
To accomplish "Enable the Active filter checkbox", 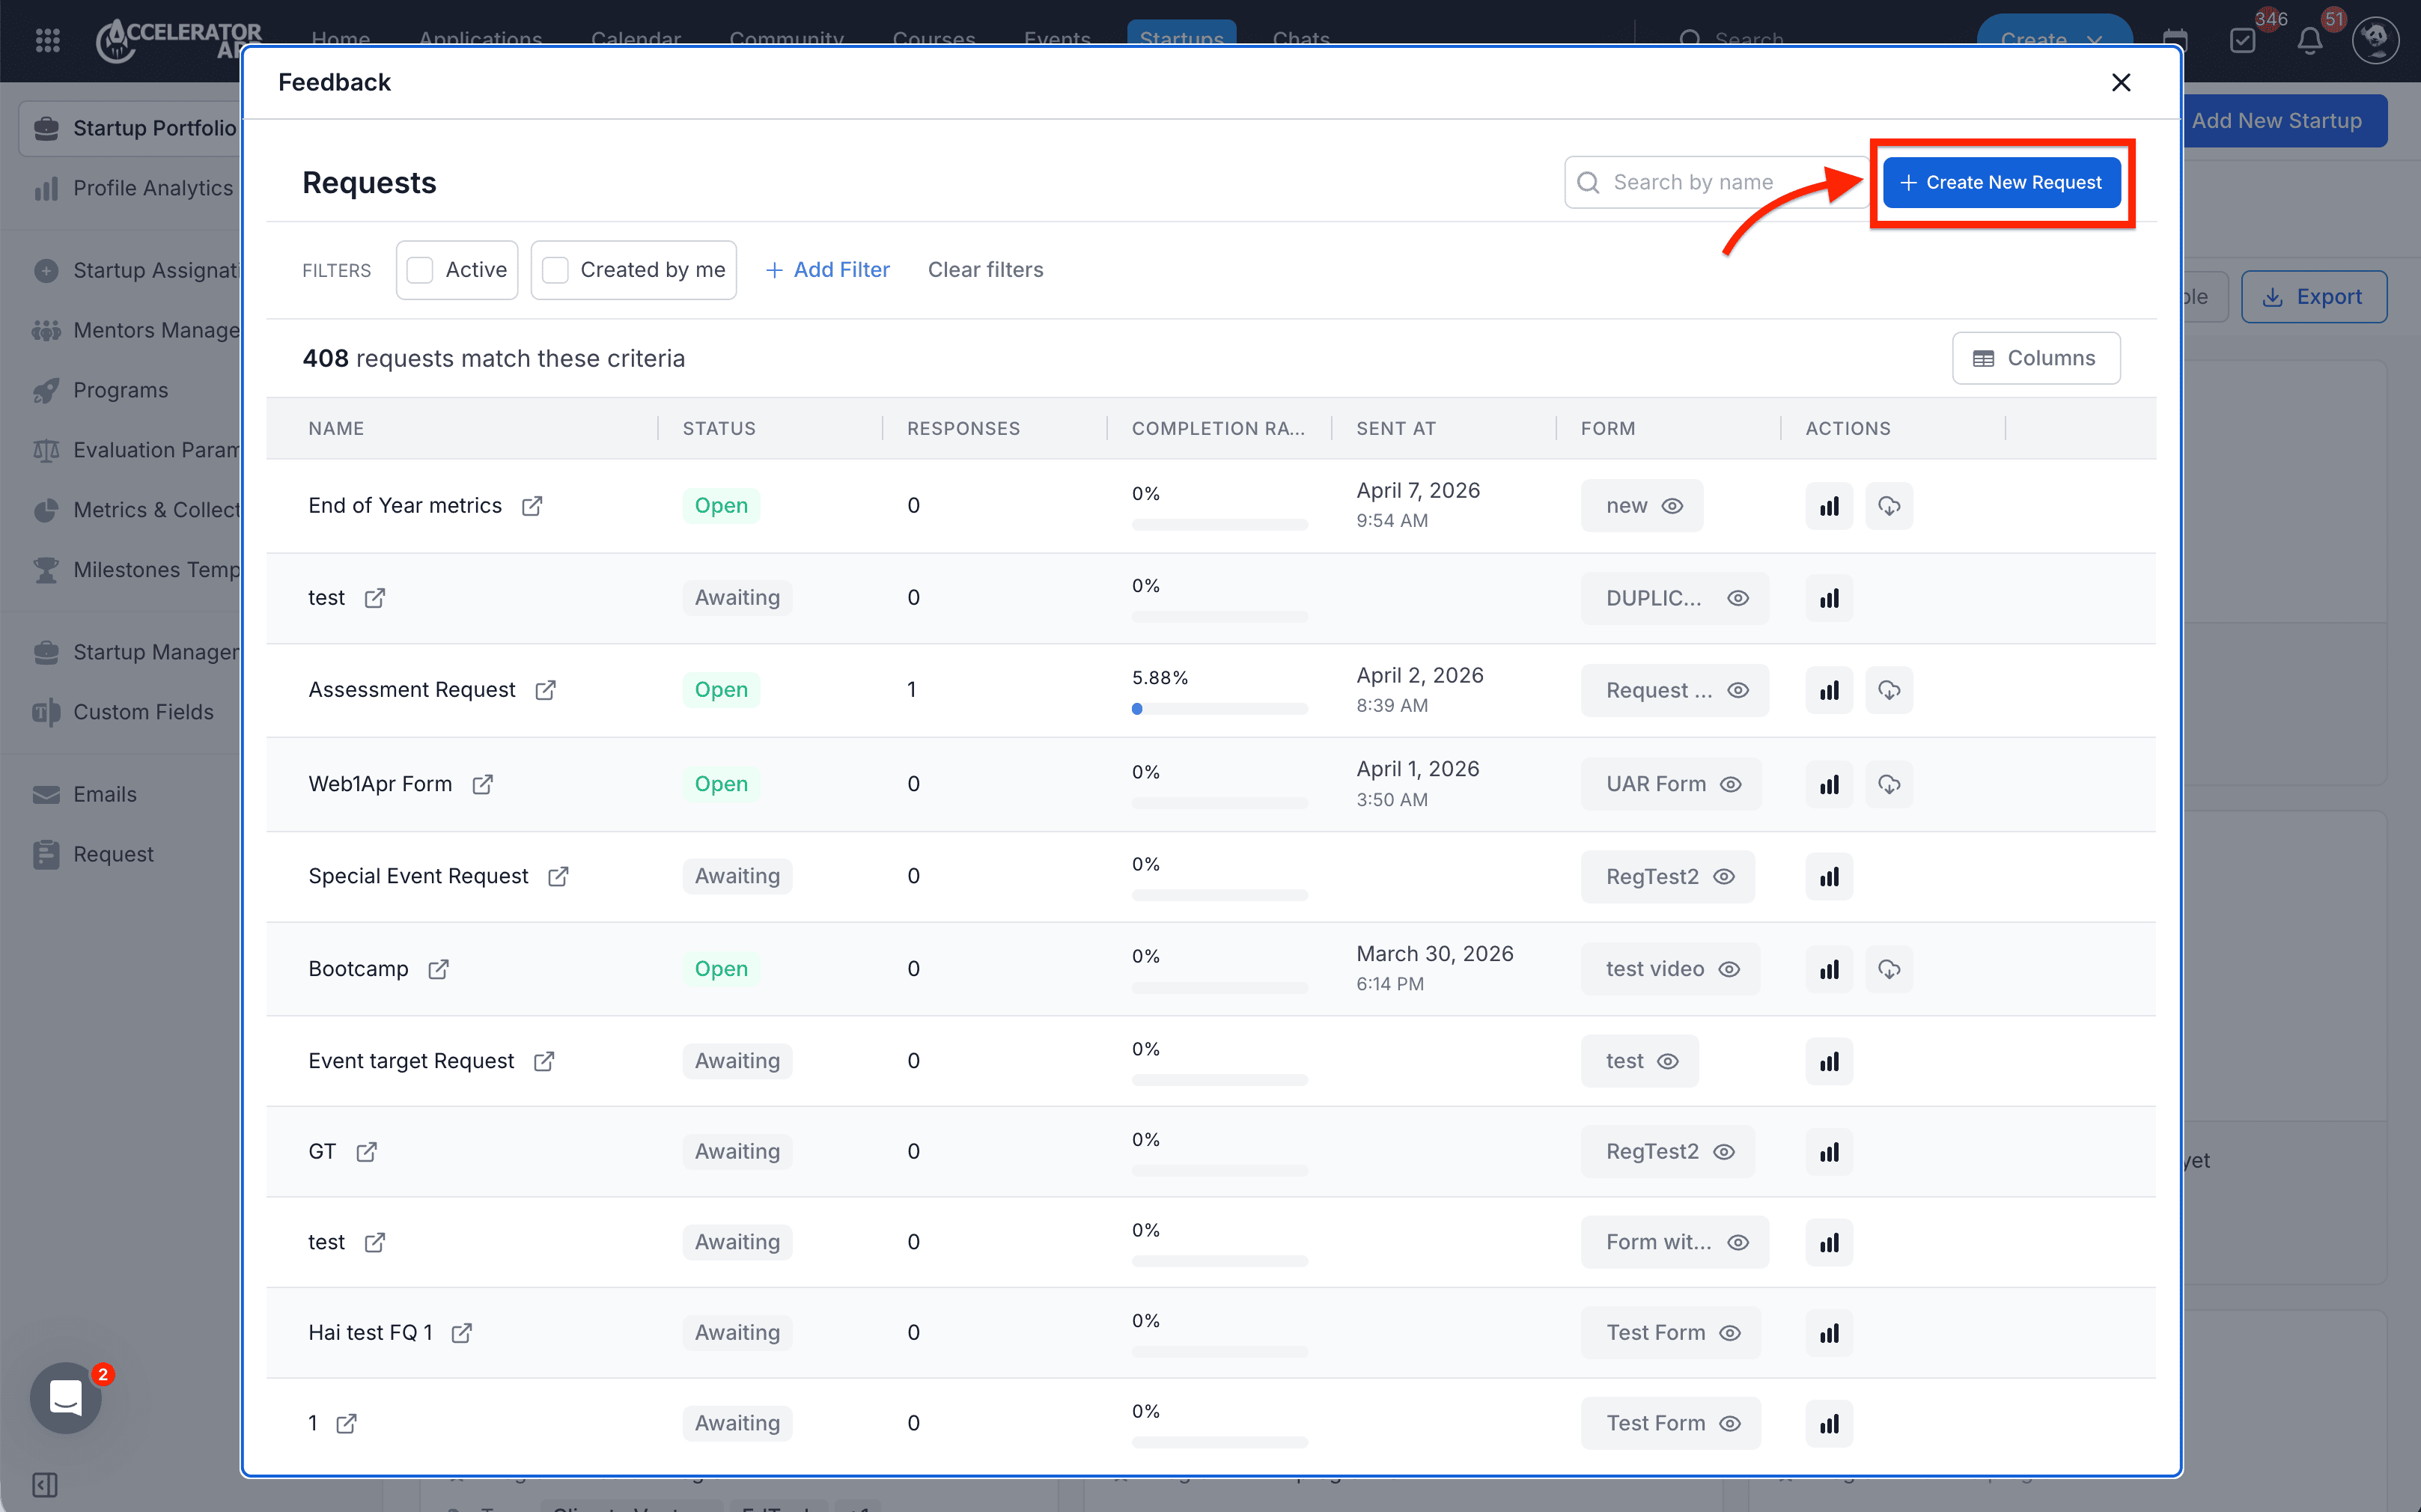I will [x=420, y=270].
